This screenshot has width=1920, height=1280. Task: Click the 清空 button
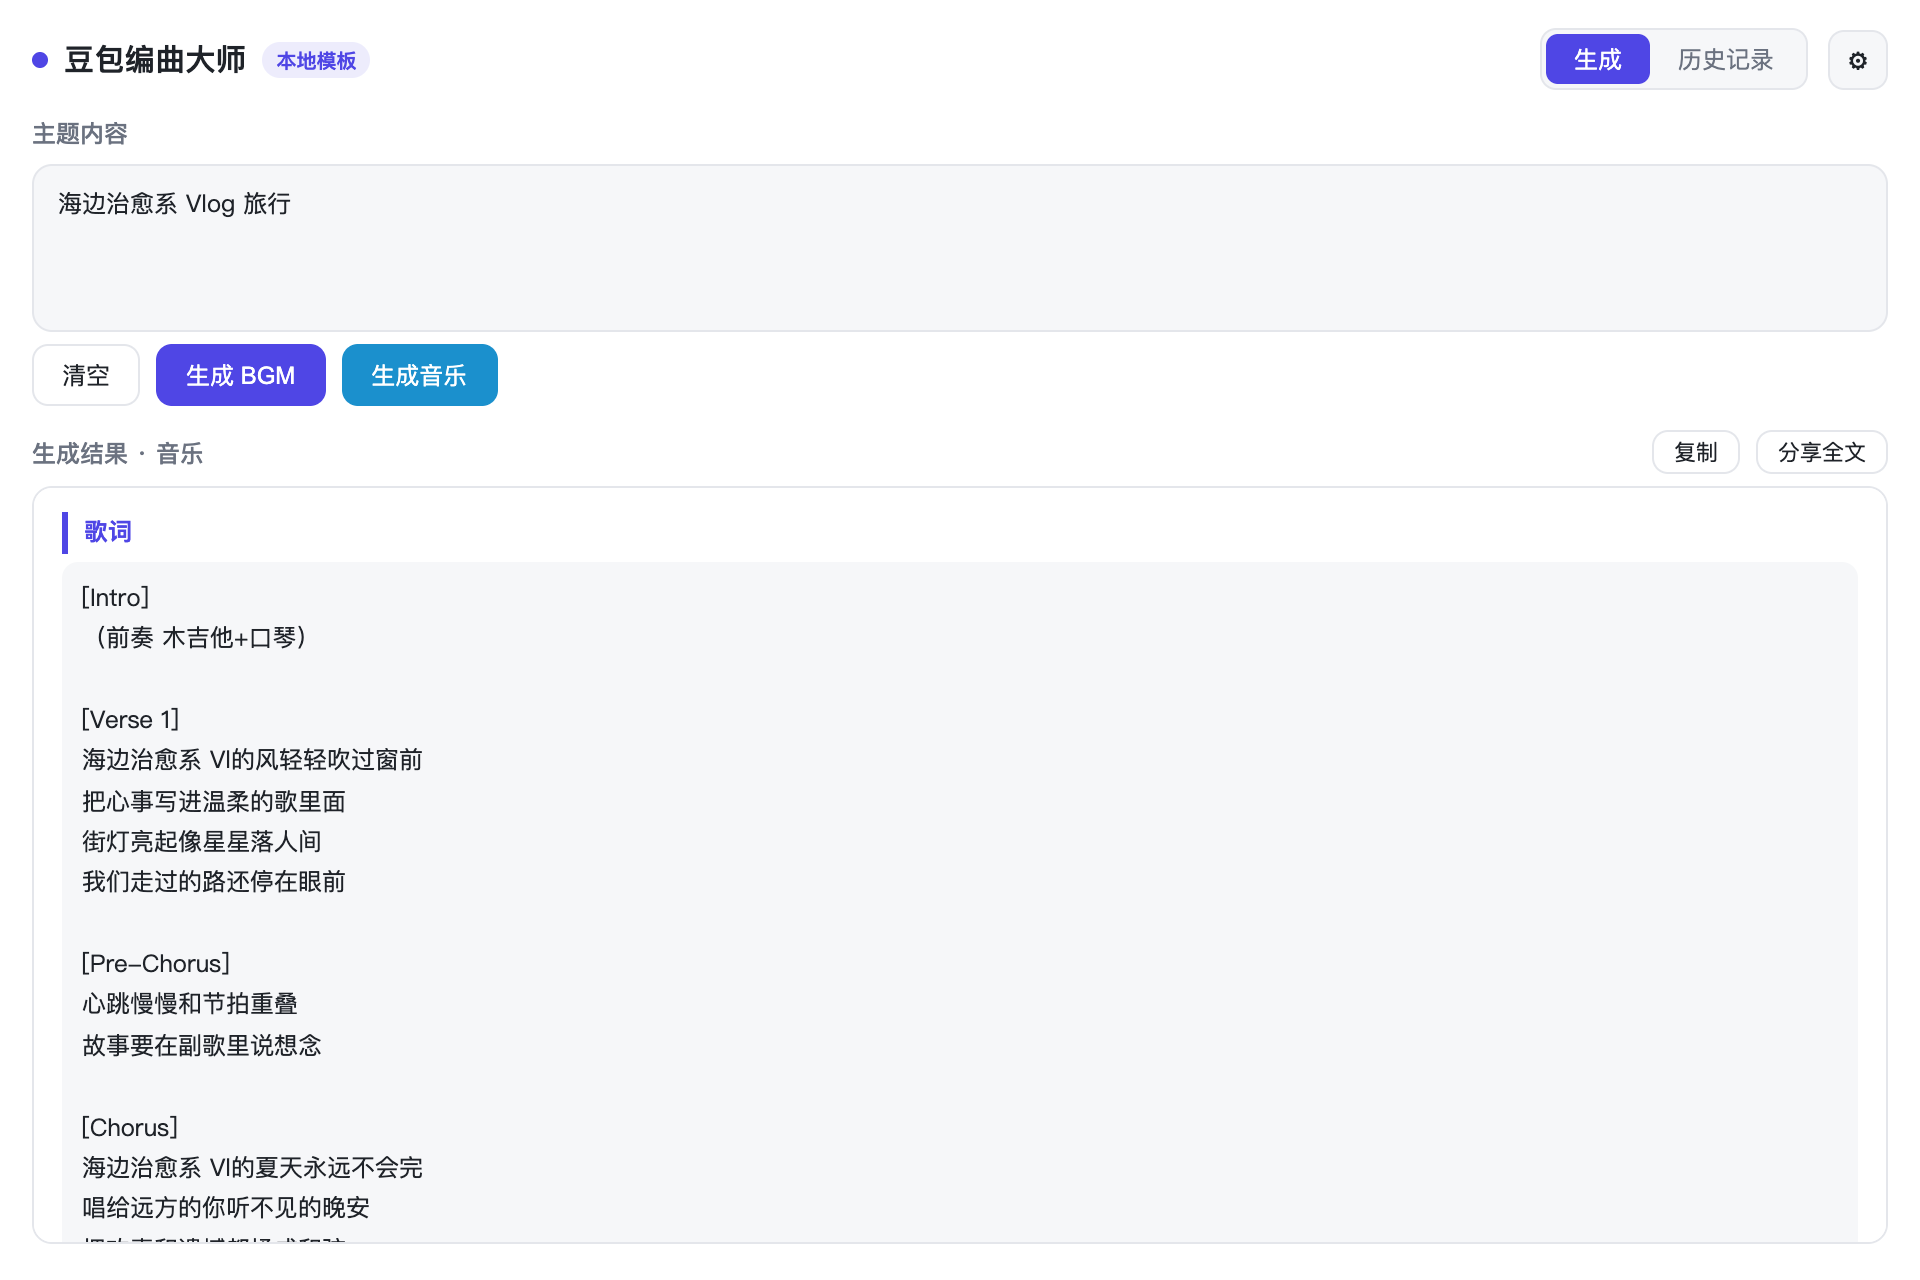click(86, 375)
